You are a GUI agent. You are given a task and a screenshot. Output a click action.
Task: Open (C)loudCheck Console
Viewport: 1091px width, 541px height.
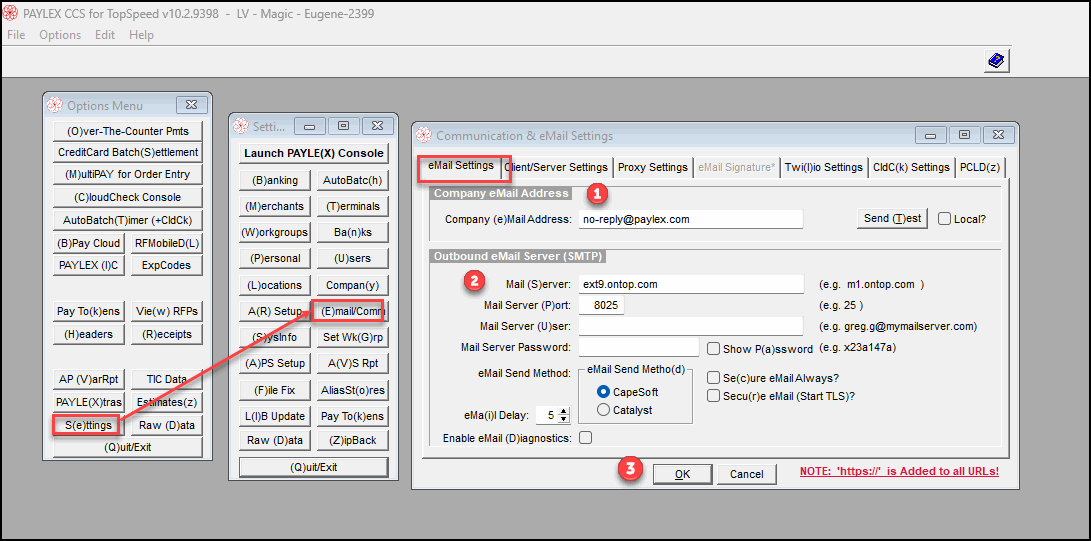tap(128, 197)
